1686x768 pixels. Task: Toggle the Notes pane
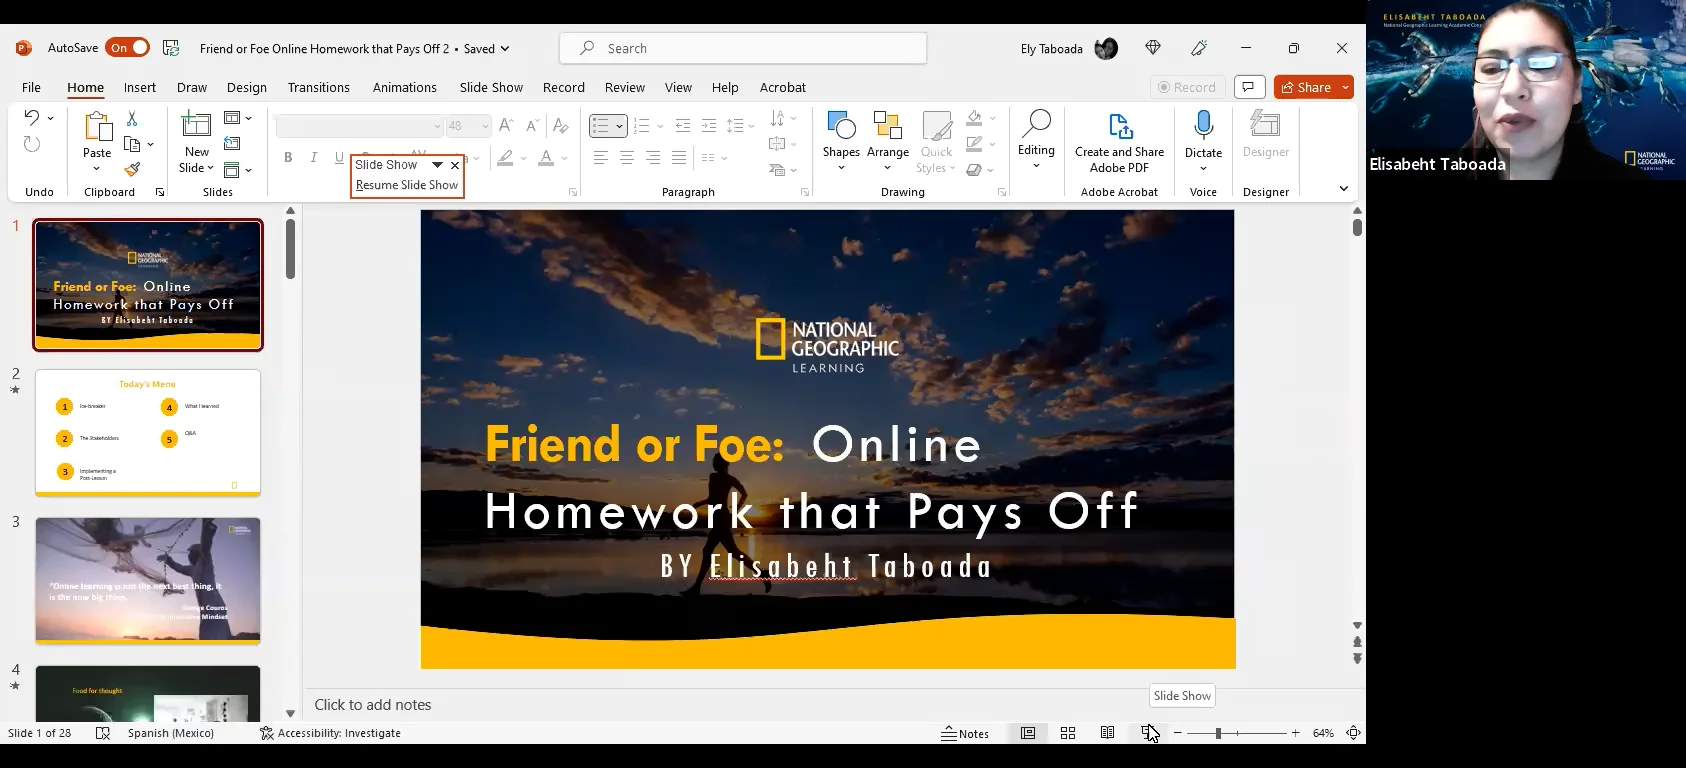[965, 733]
